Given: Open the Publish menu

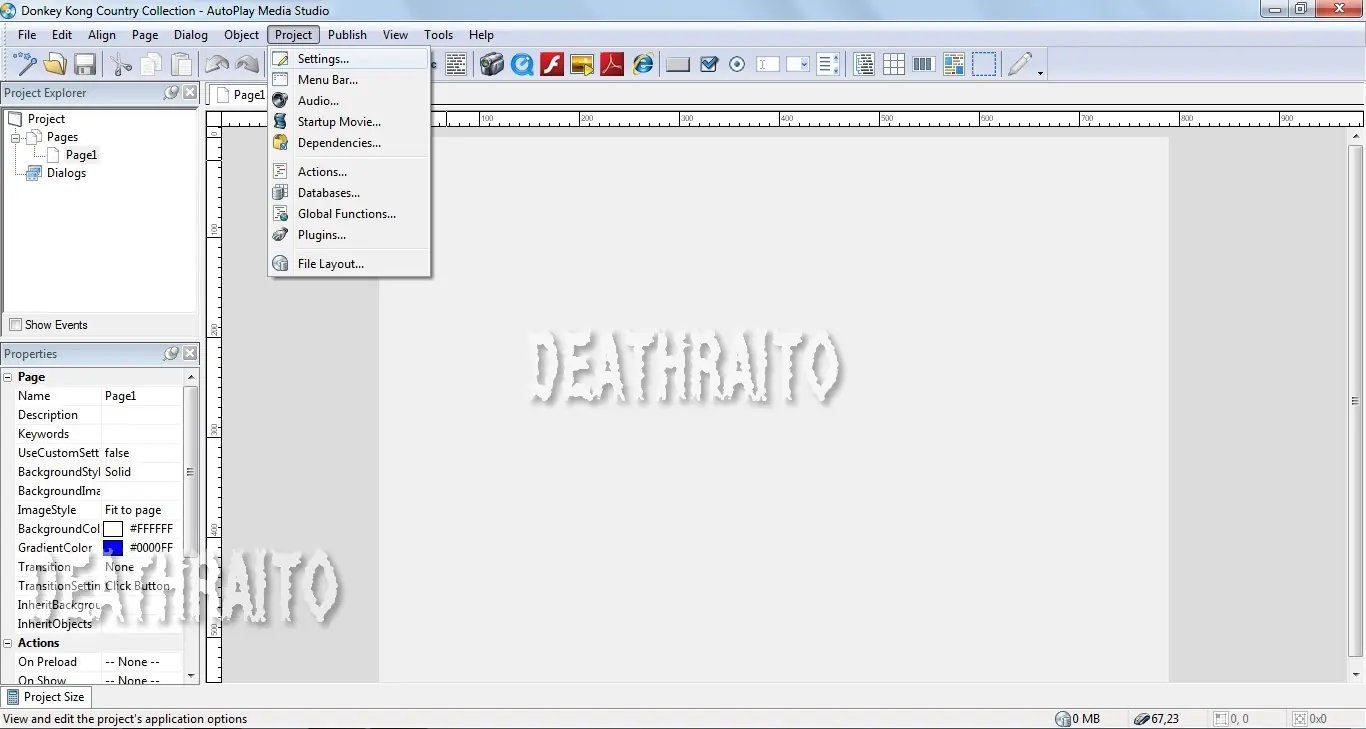Looking at the screenshot, I should tap(347, 35).
